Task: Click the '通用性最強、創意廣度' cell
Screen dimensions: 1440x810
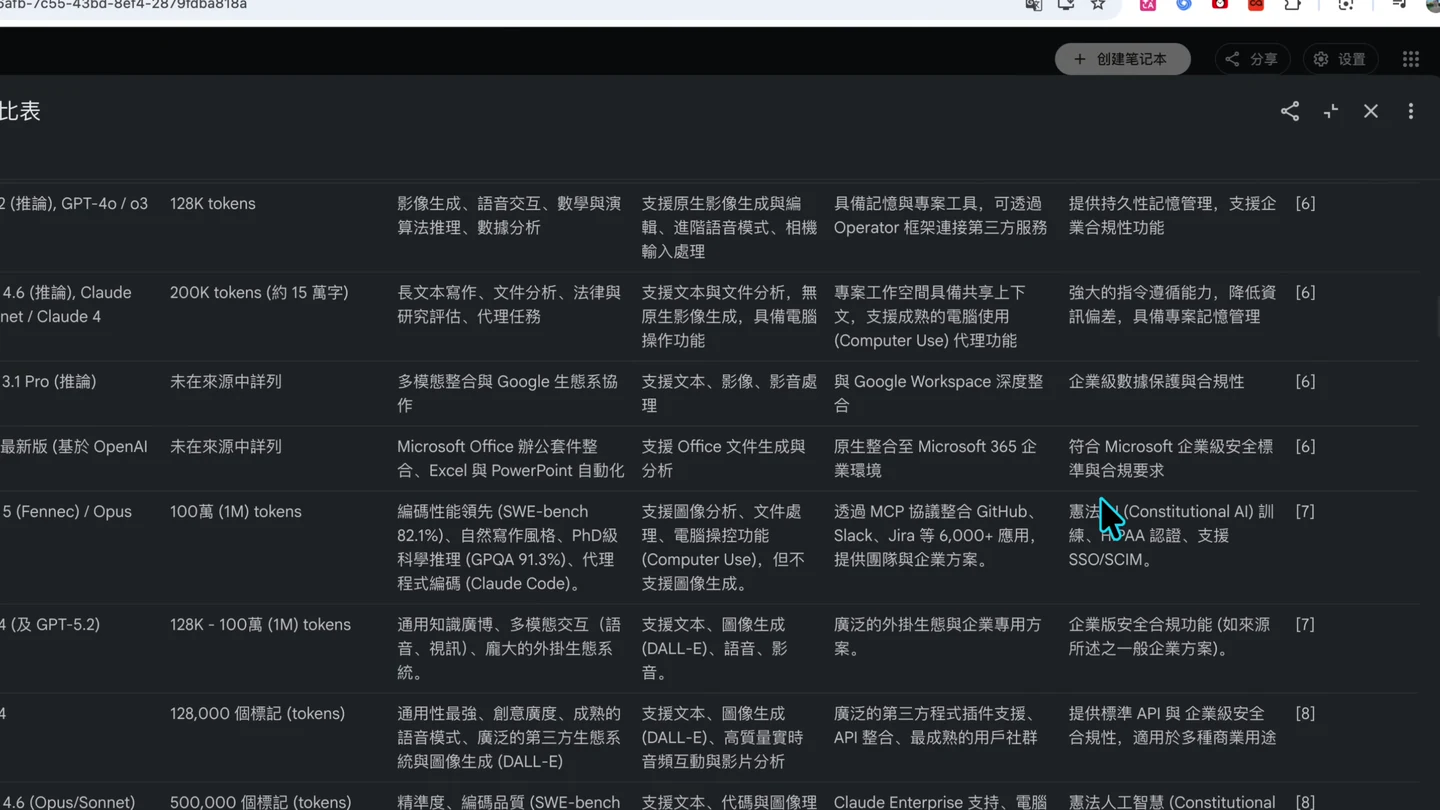Action: point(509,737)
